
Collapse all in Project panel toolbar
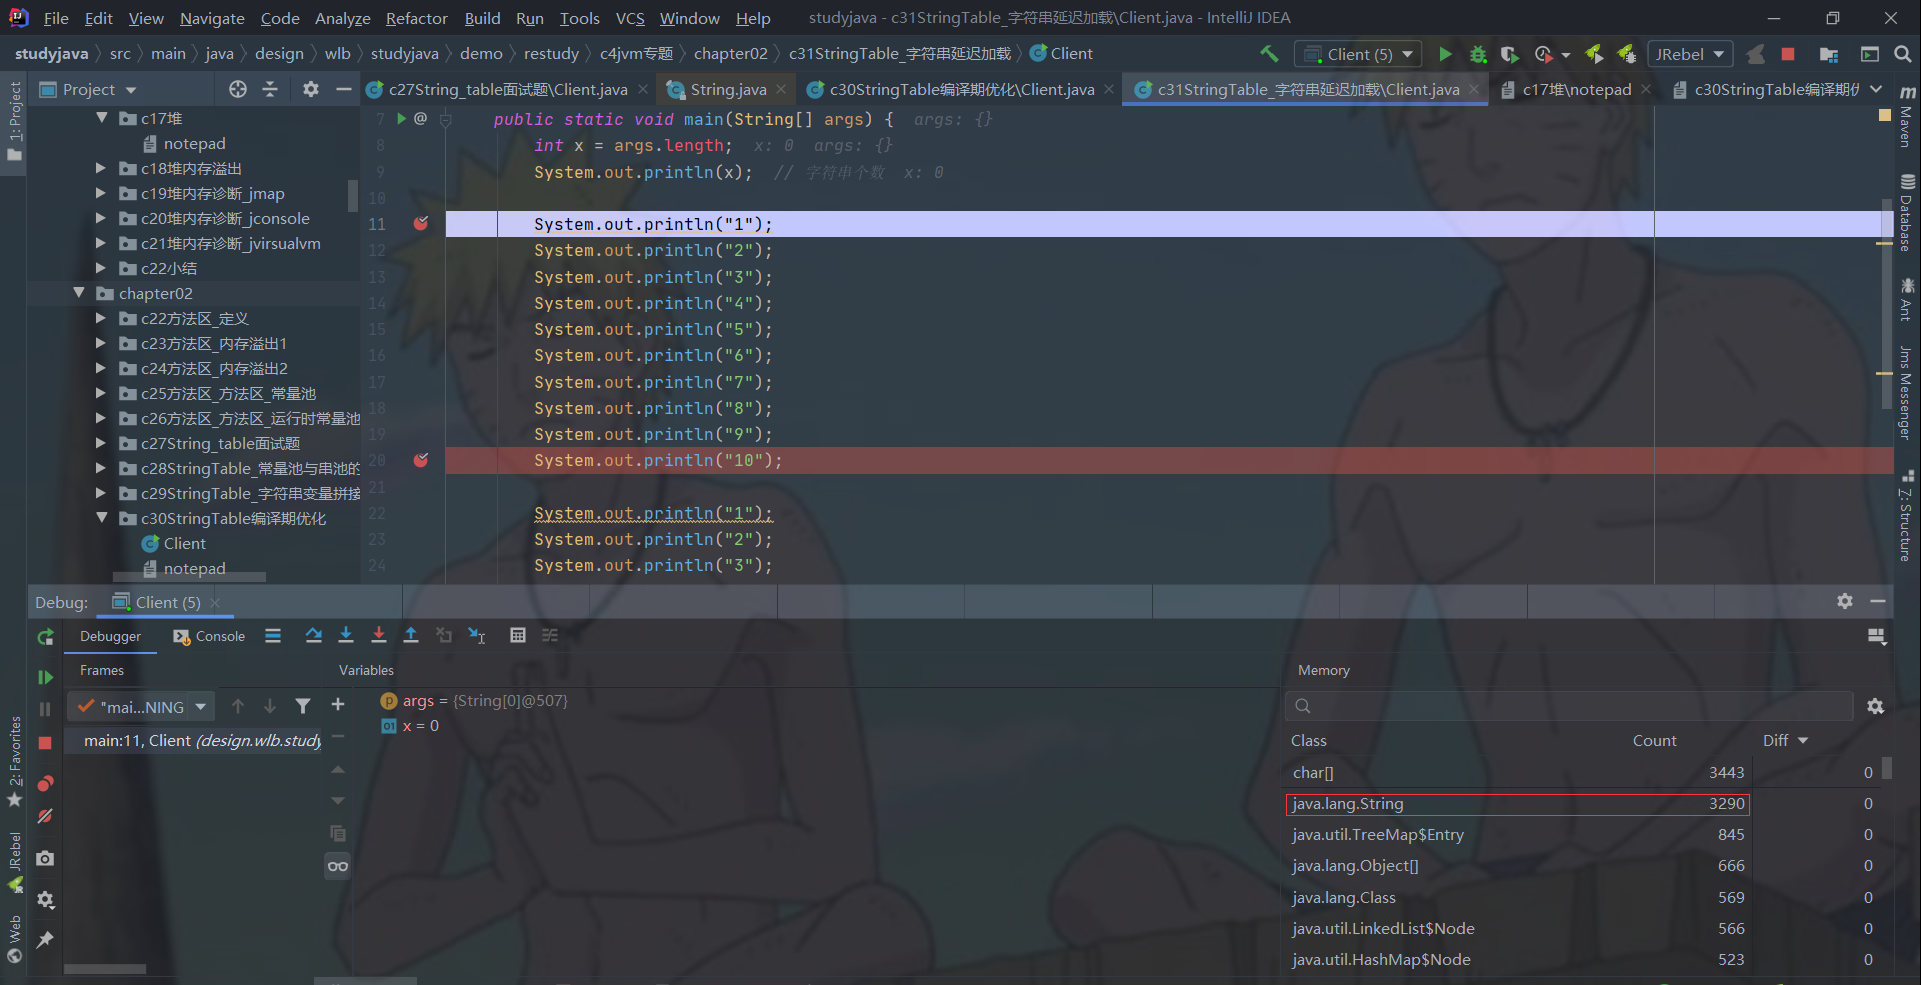(x=270, y=89)
